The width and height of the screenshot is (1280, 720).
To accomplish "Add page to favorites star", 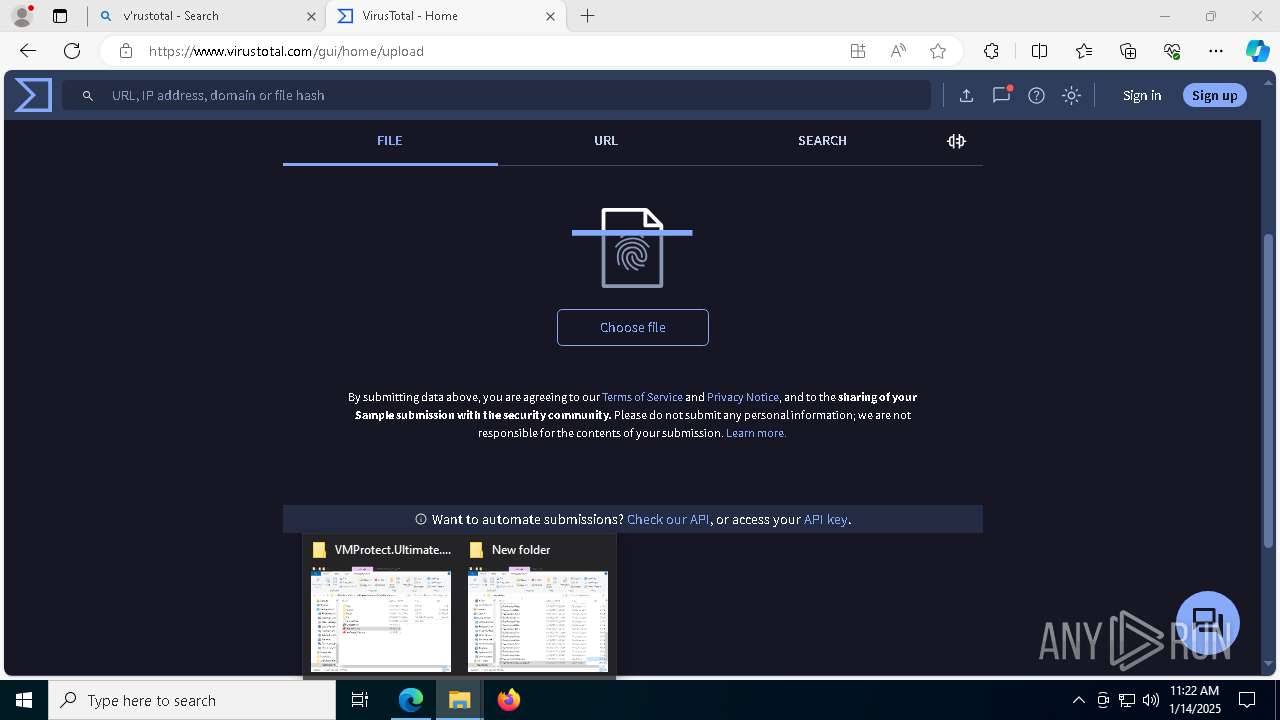I will click(x=938, y=51).
